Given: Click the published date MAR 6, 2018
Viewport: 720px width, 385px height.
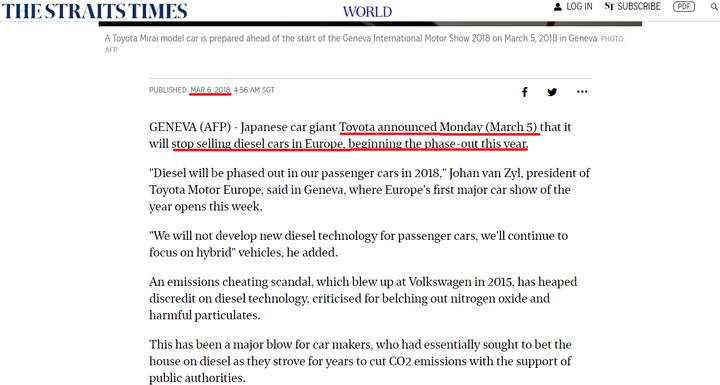Looking at the screenshot, I should click(210, 90).
